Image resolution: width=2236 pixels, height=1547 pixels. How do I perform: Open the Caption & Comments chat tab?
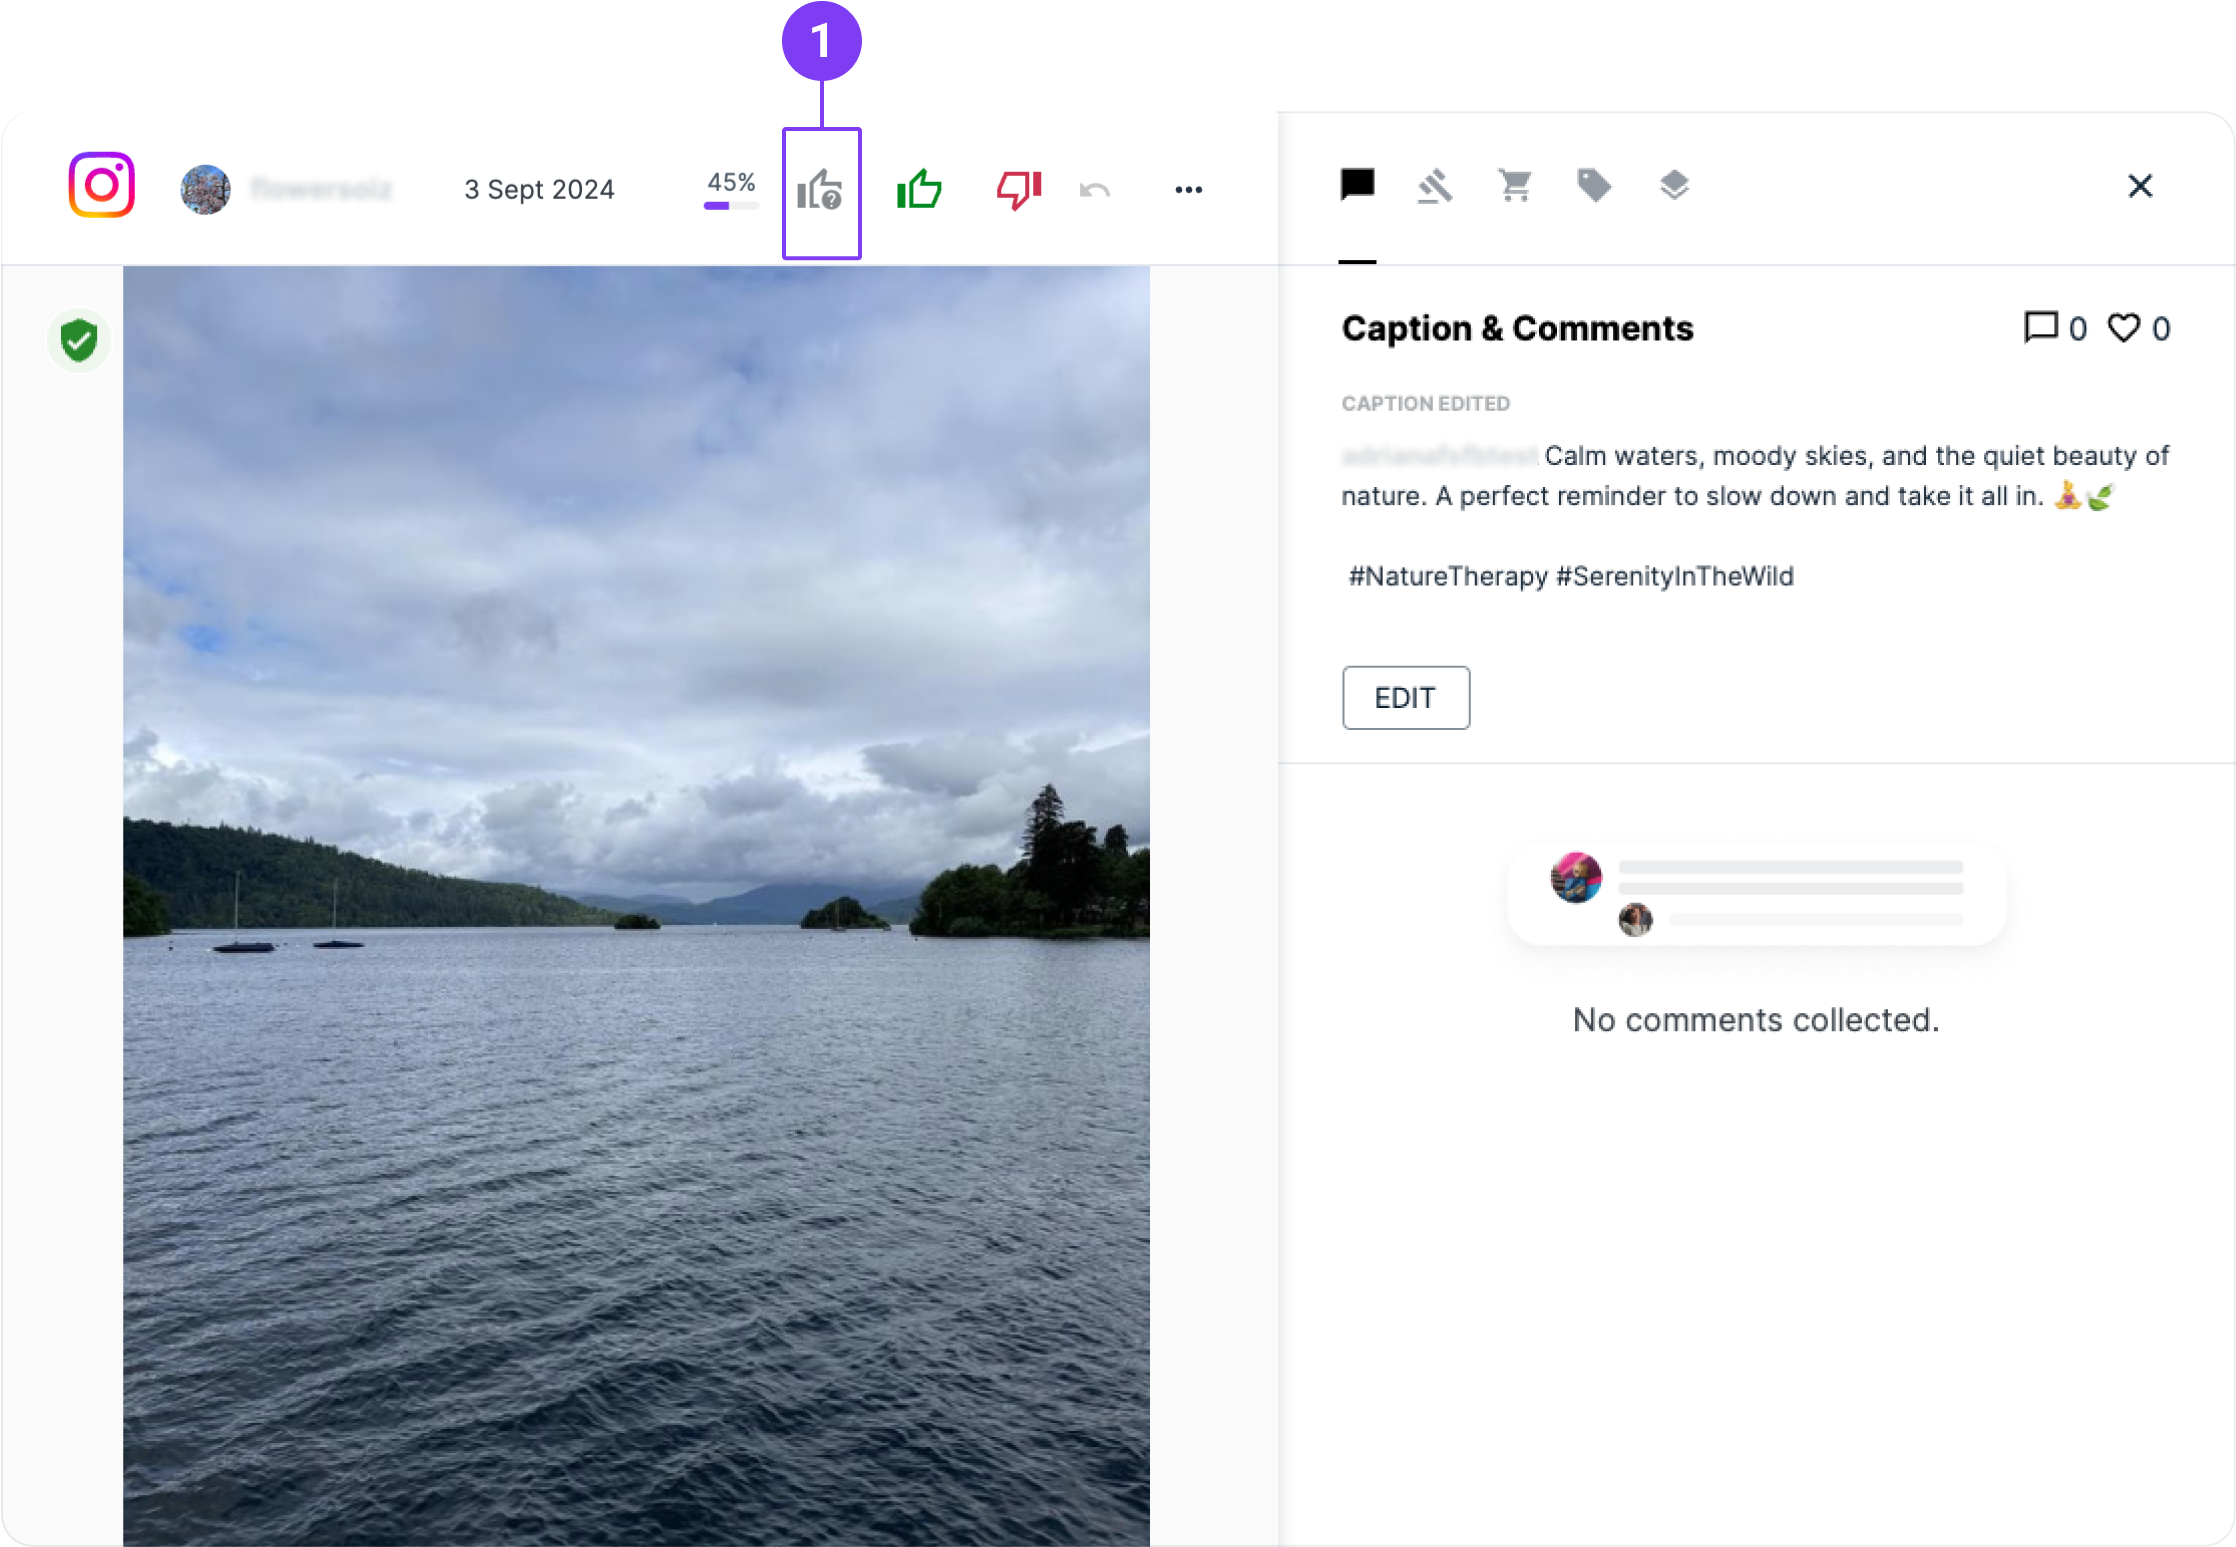click(1357, 185)
